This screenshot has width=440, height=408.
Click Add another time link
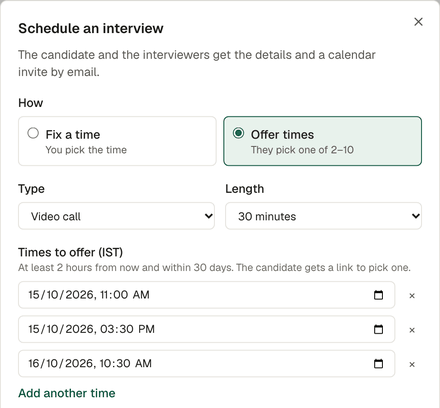tap(67, 393)
